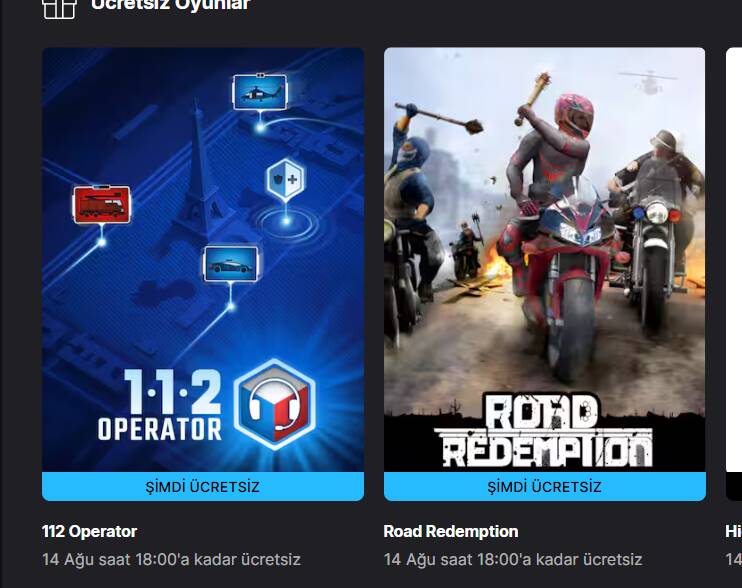
Task: Click the partially visible Hi game title
Action: (x=733, y=531)
